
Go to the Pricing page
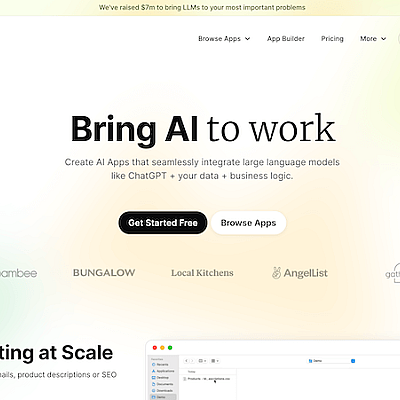332,39
